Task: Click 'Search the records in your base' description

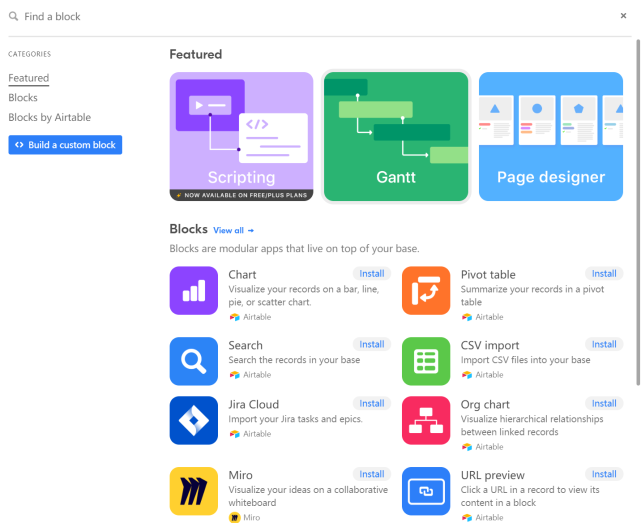Action: [x=294, y=360]
